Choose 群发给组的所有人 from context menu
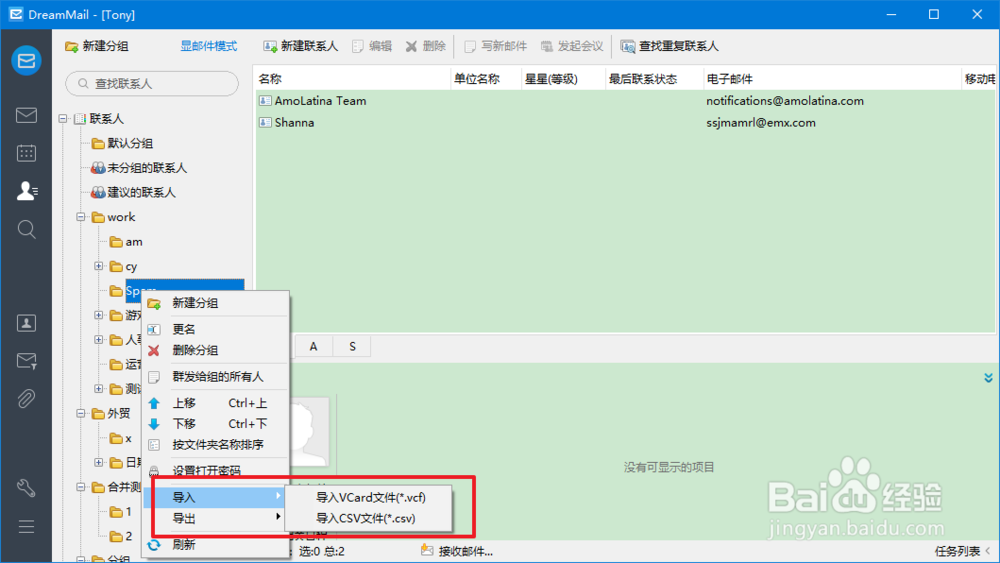Screen dimensions: 1000x563 pos(216,377)
